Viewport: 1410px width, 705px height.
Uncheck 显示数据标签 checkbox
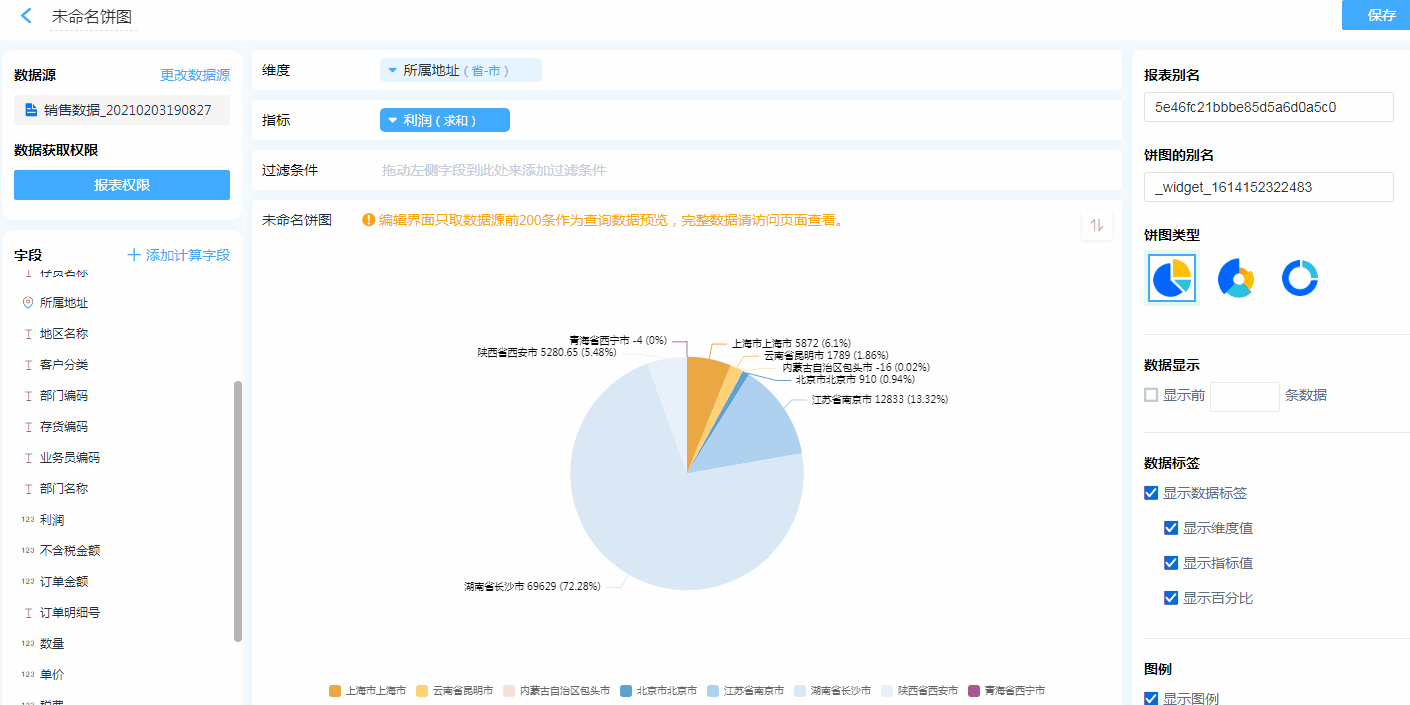(1151, 493)
